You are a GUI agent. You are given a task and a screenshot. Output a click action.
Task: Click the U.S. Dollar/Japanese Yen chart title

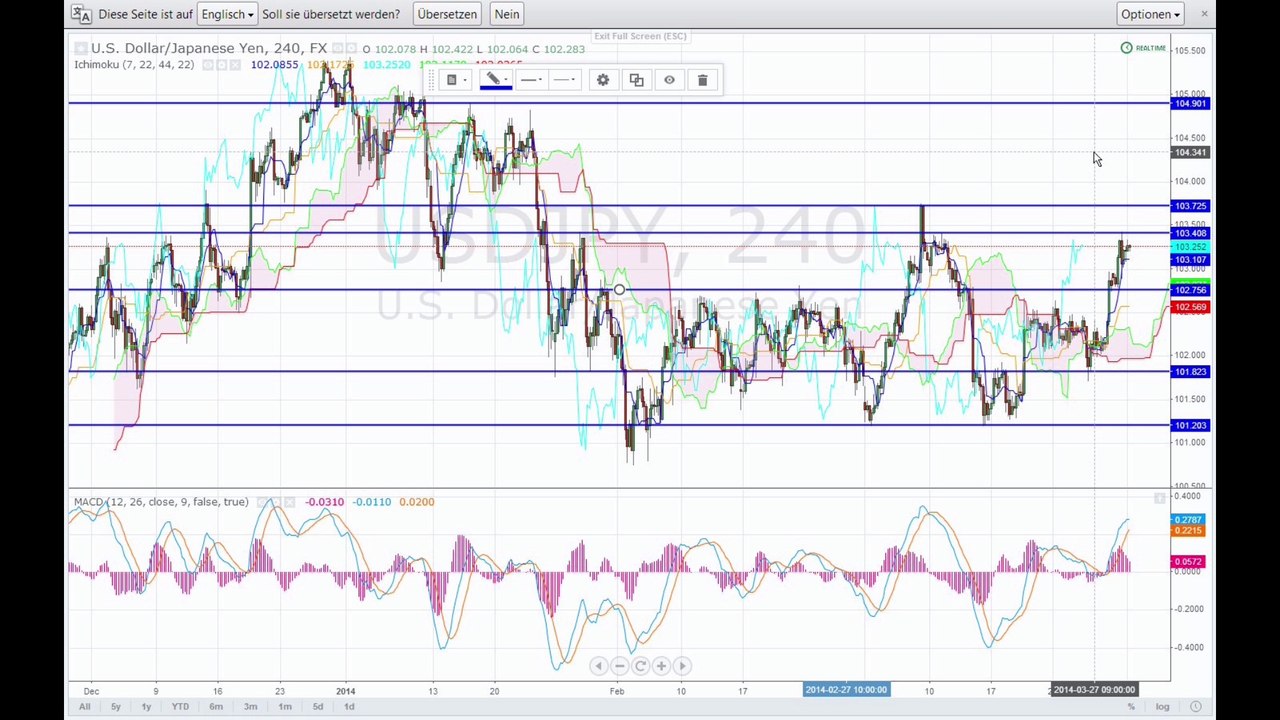(x=209, y=48)
